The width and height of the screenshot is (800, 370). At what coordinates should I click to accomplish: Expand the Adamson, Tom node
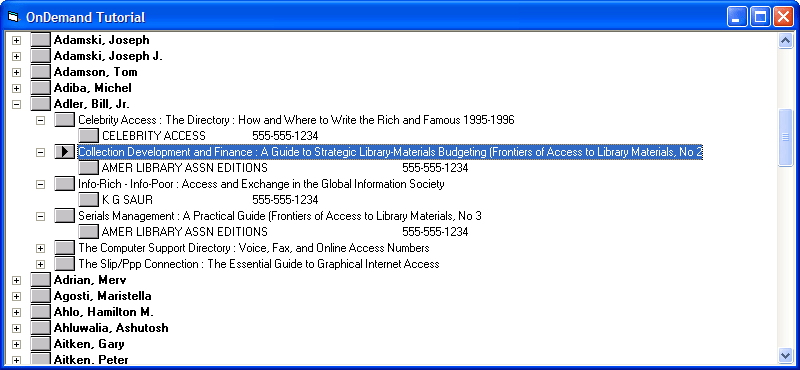coord(16,72)
